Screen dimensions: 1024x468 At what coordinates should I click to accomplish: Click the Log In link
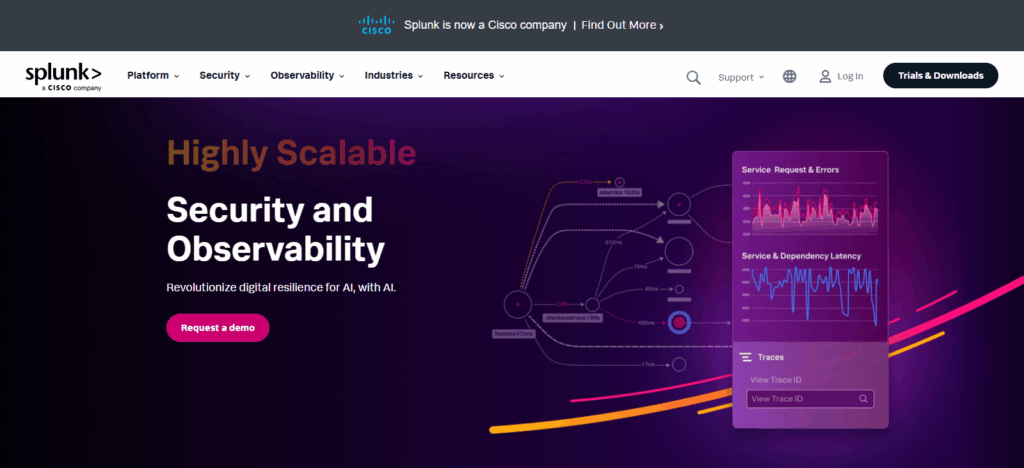850,76
